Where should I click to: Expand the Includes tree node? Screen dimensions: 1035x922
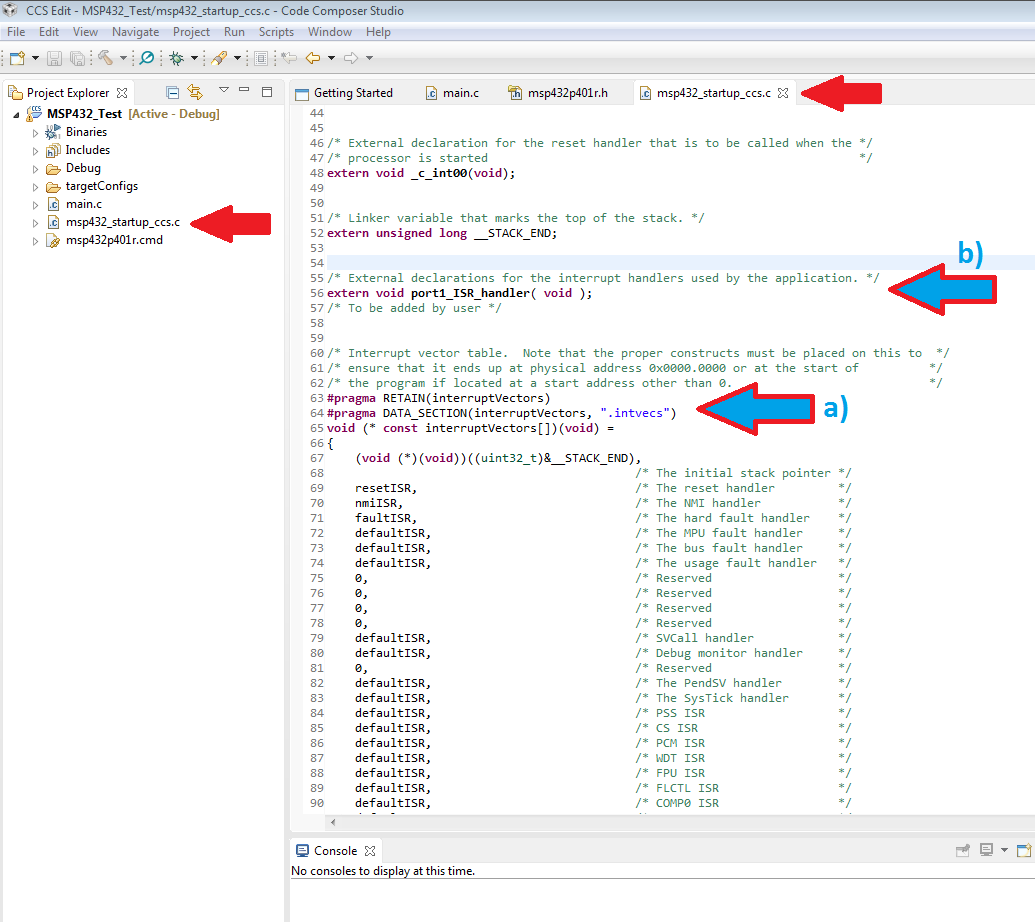36,151
